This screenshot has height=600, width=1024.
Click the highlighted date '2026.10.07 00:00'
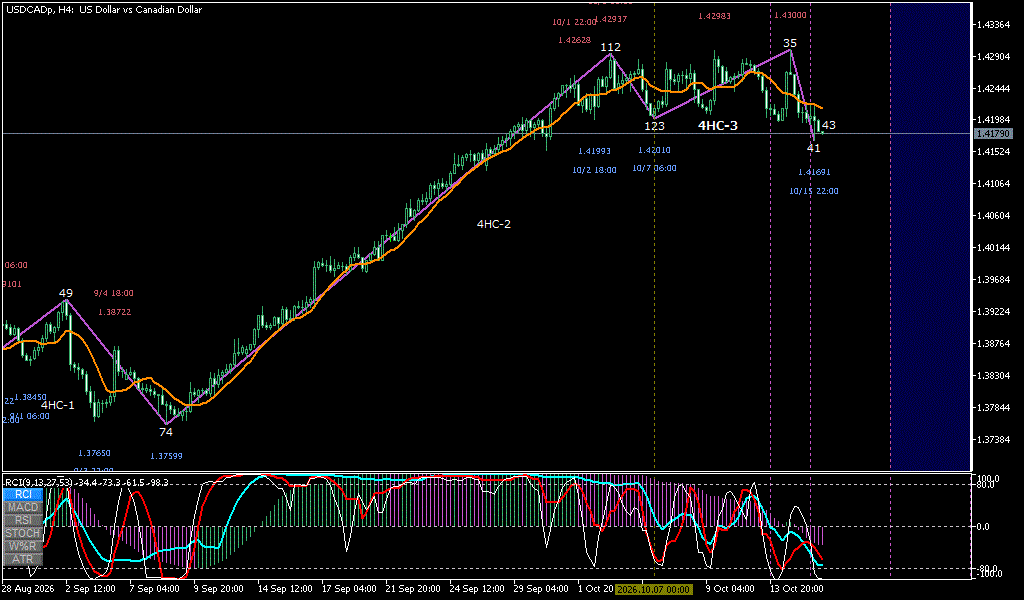tap(653, 589)
